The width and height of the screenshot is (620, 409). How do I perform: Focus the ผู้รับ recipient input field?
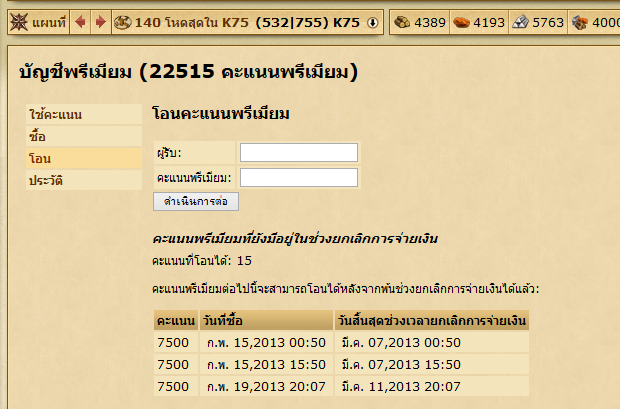[x=299, y=153]
